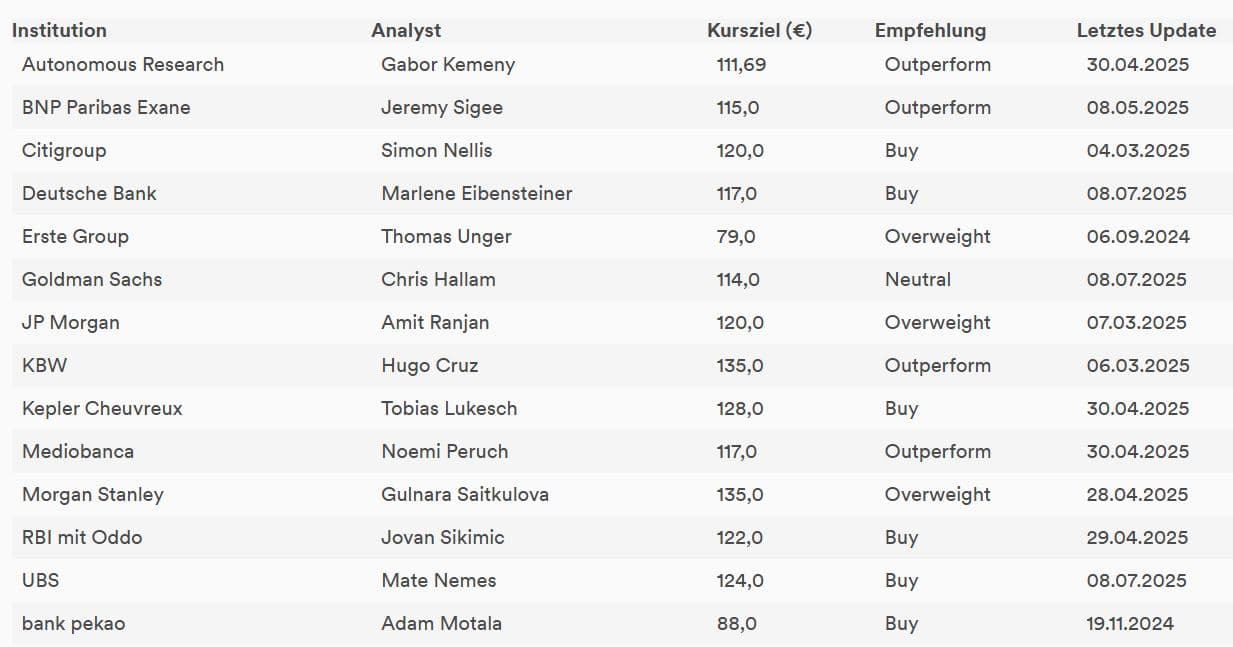1233x647 pixels.
Task: Select JP Morgan update date 07.03.2025
Action: [x=1137, y=322]
